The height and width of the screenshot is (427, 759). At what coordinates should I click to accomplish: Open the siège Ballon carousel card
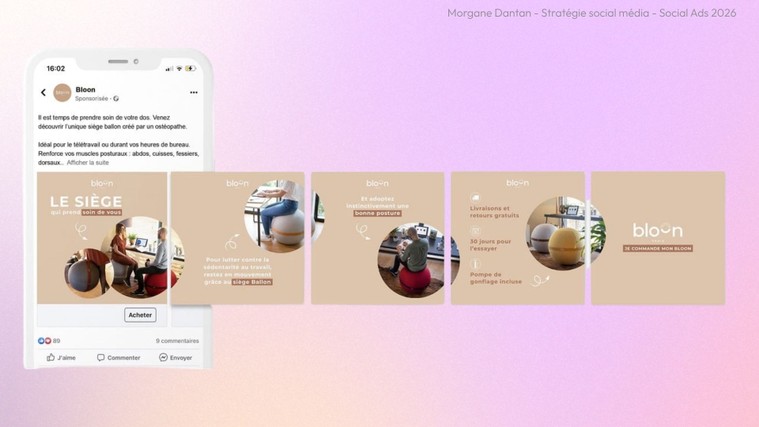(238, 238)
